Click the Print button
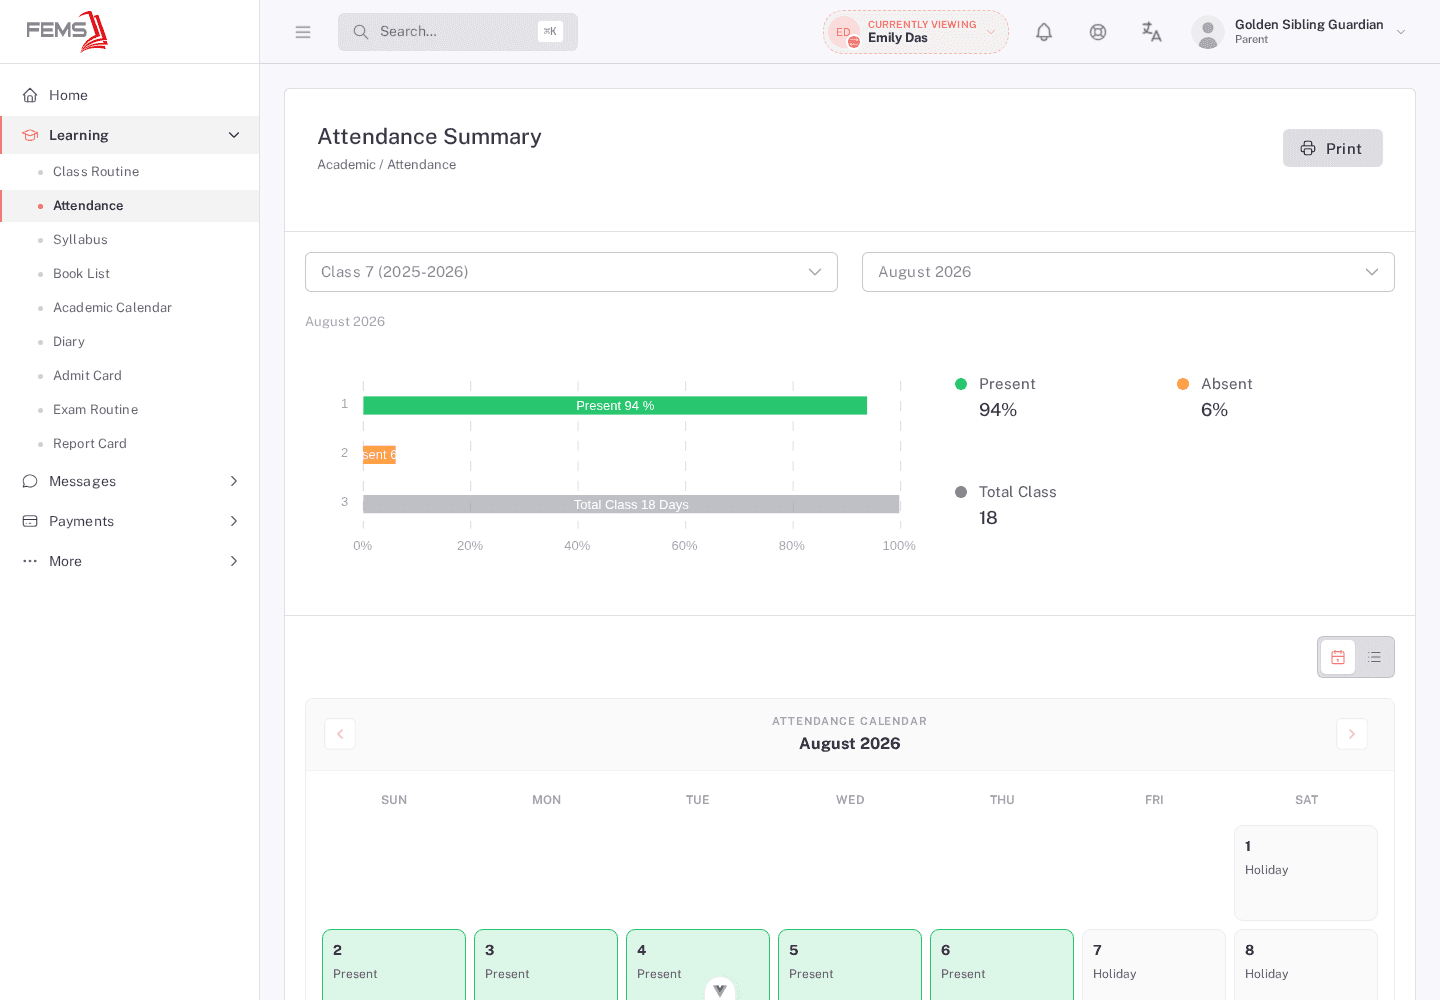Image resolution: width=1440 pixels, height=1000 pixels. (x=1333, y=148)
